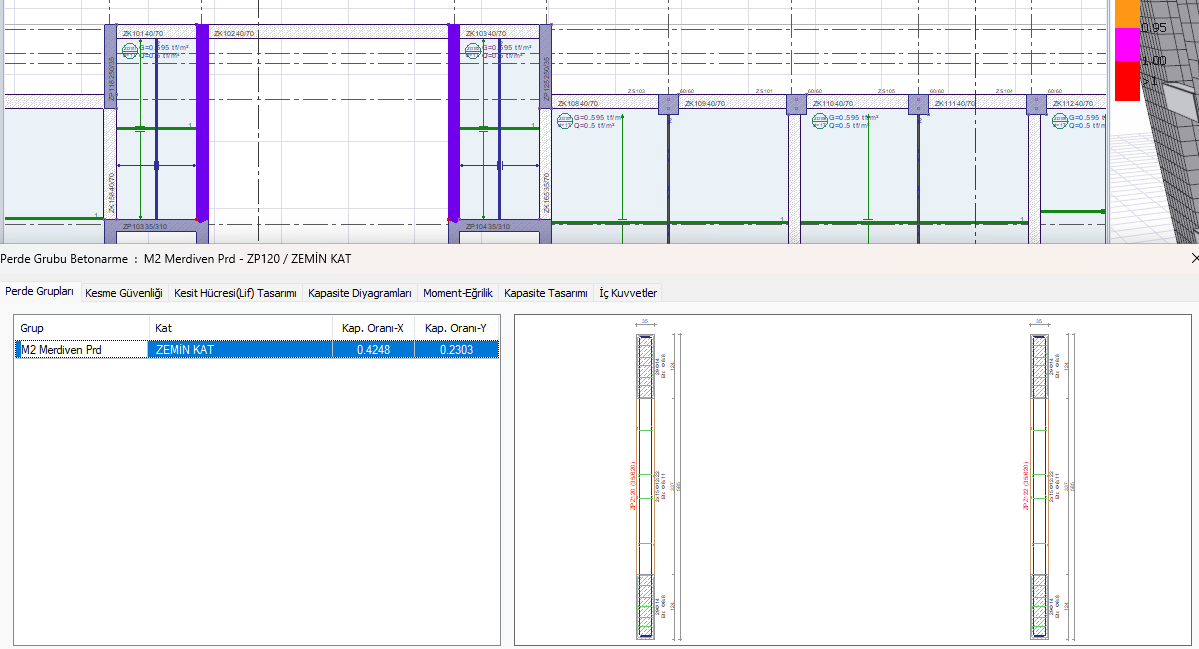1199x649 pixels.
Task: Pick the 0.4248 capacity ratio value
Action: (x=373, y=349)
